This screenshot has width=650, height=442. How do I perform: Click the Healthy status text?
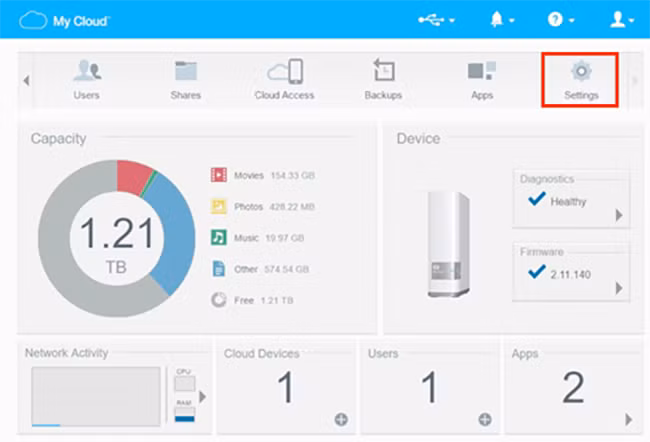tap(568, 202)
